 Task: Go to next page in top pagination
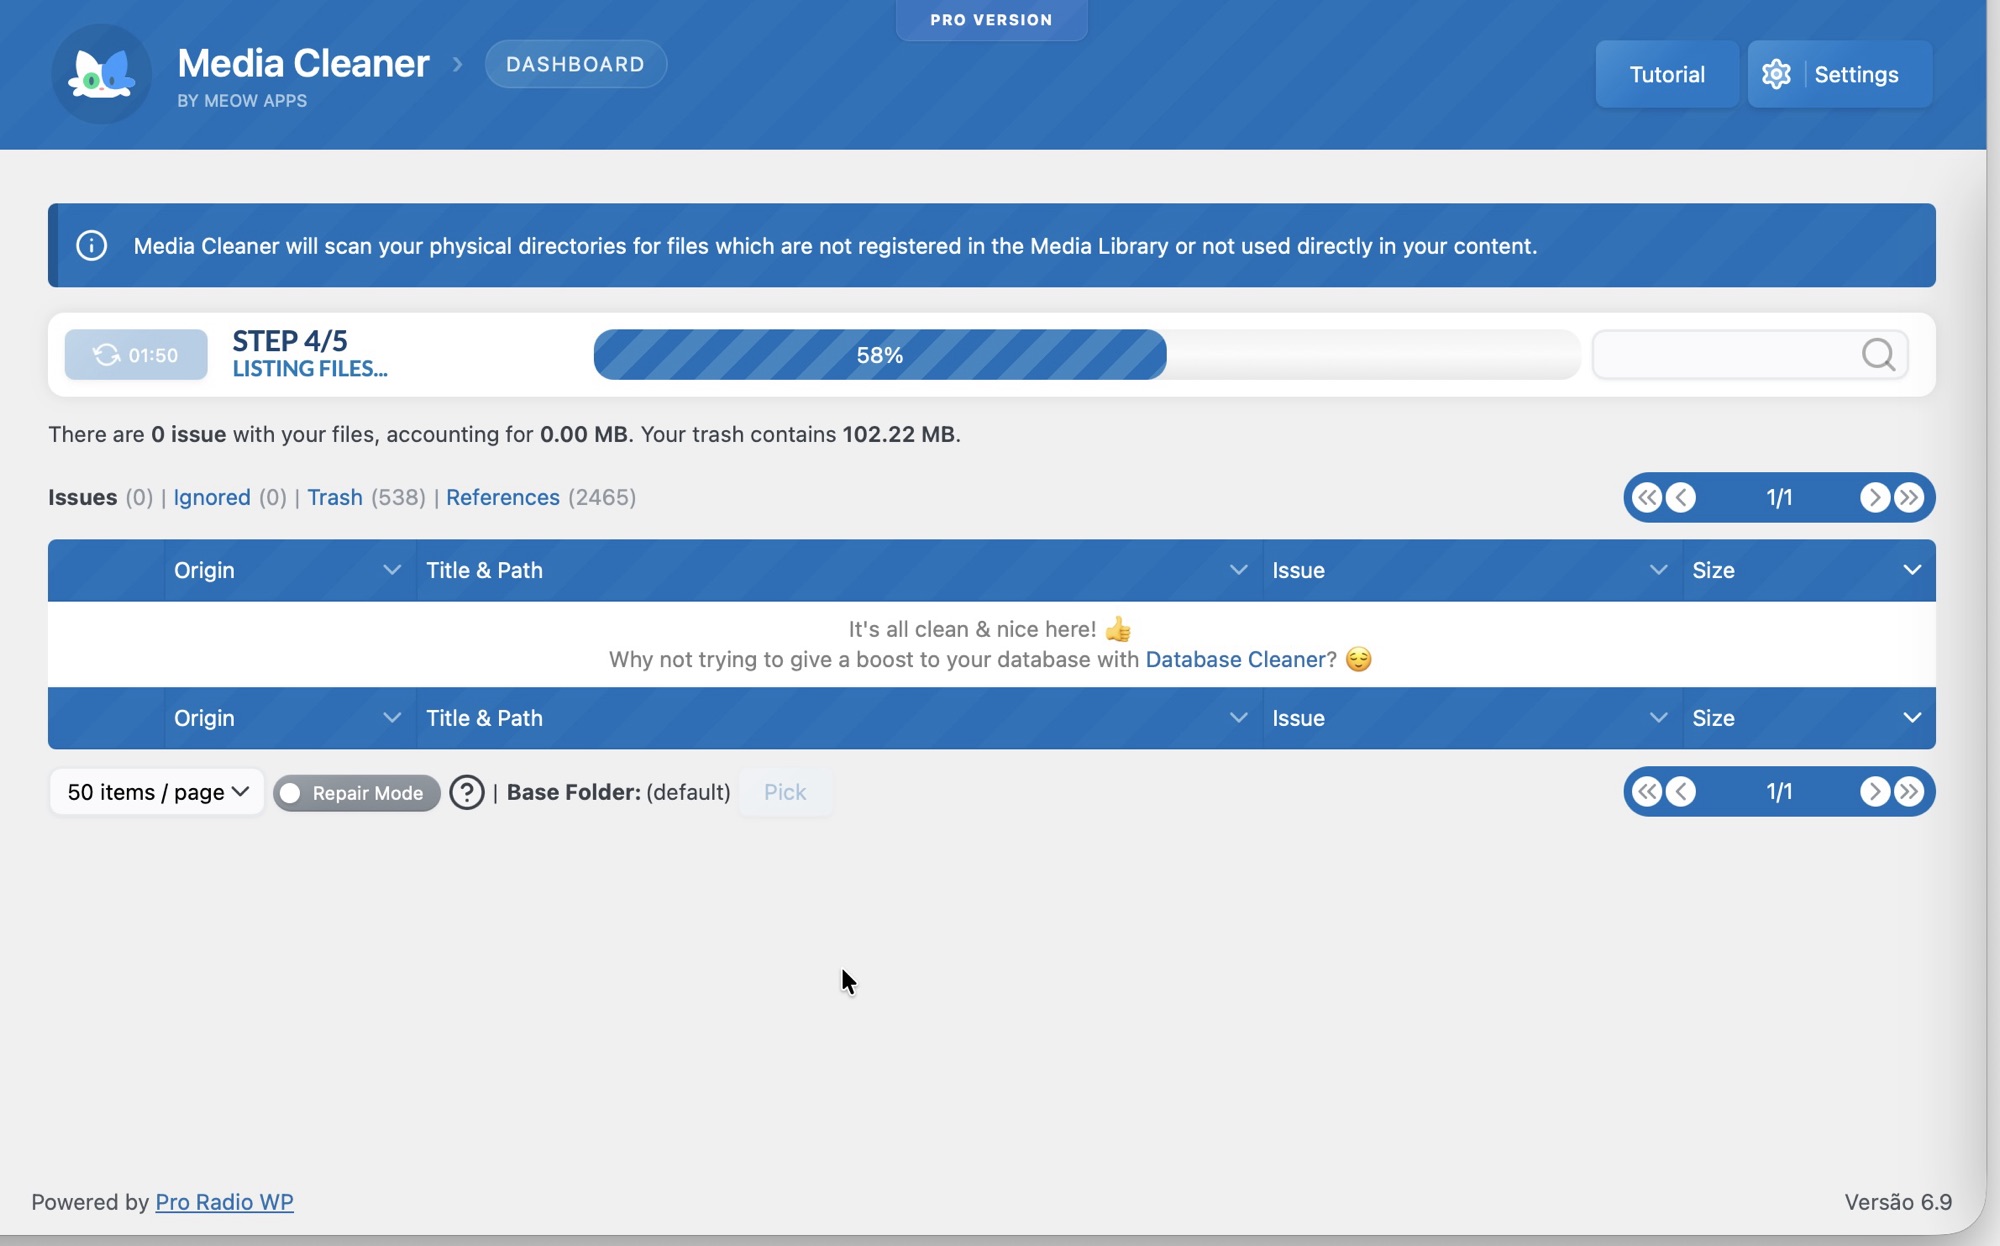pos(1874,497)
